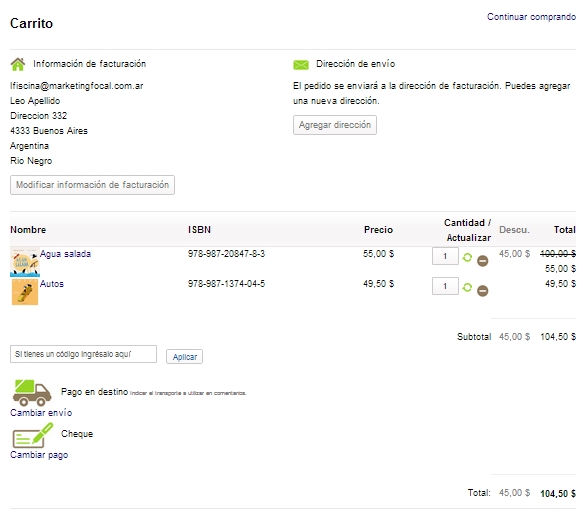The image size is (583, 513).
Task: Open the Autos book cover thumbnail
Action: pos(25,292)
